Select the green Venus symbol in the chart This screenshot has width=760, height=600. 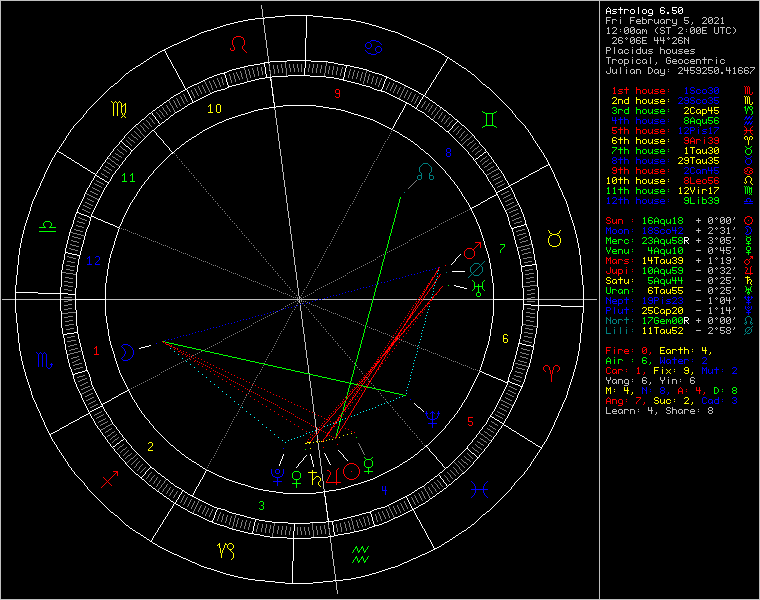(x=297, y=478)
